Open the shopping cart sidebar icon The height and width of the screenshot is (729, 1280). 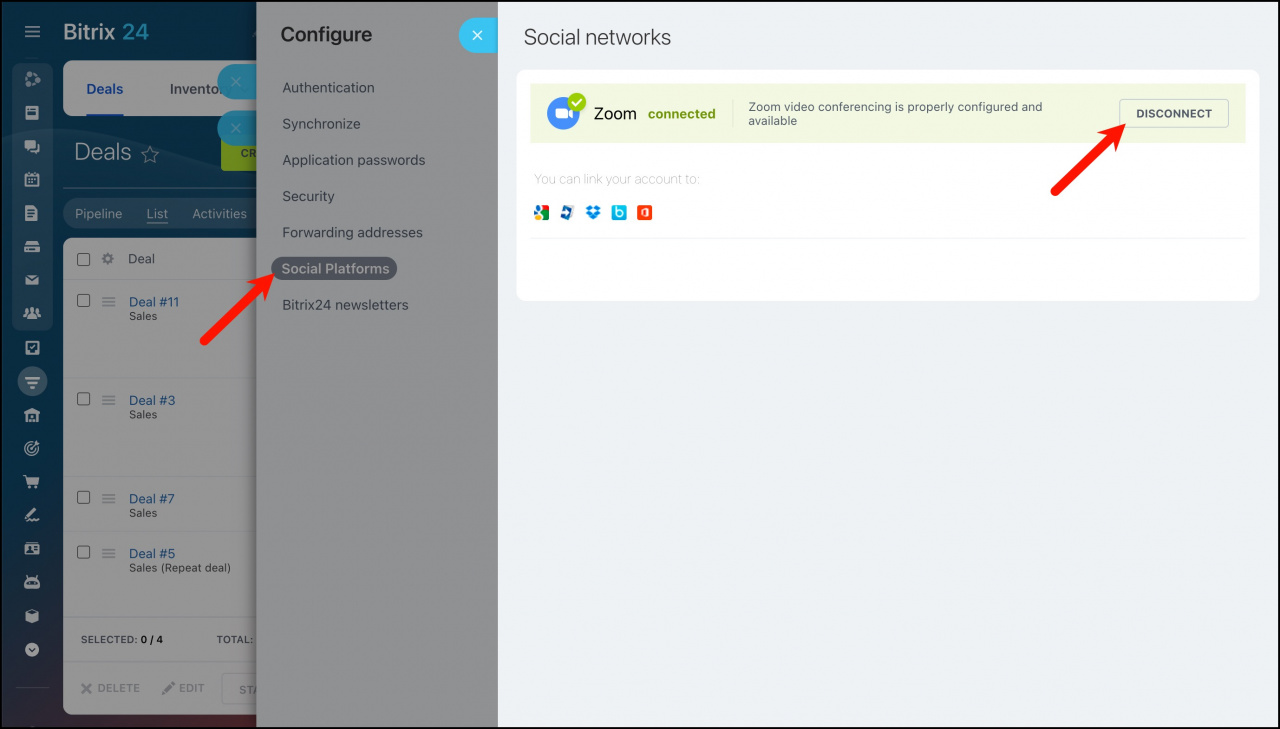tap(32, 482)
